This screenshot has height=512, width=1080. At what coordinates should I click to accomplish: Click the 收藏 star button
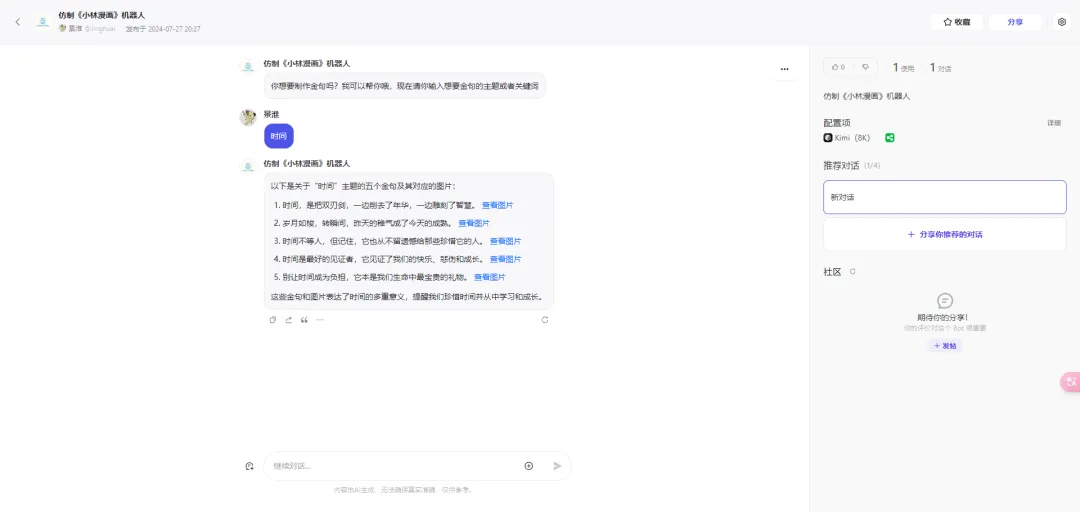(957, 22)
